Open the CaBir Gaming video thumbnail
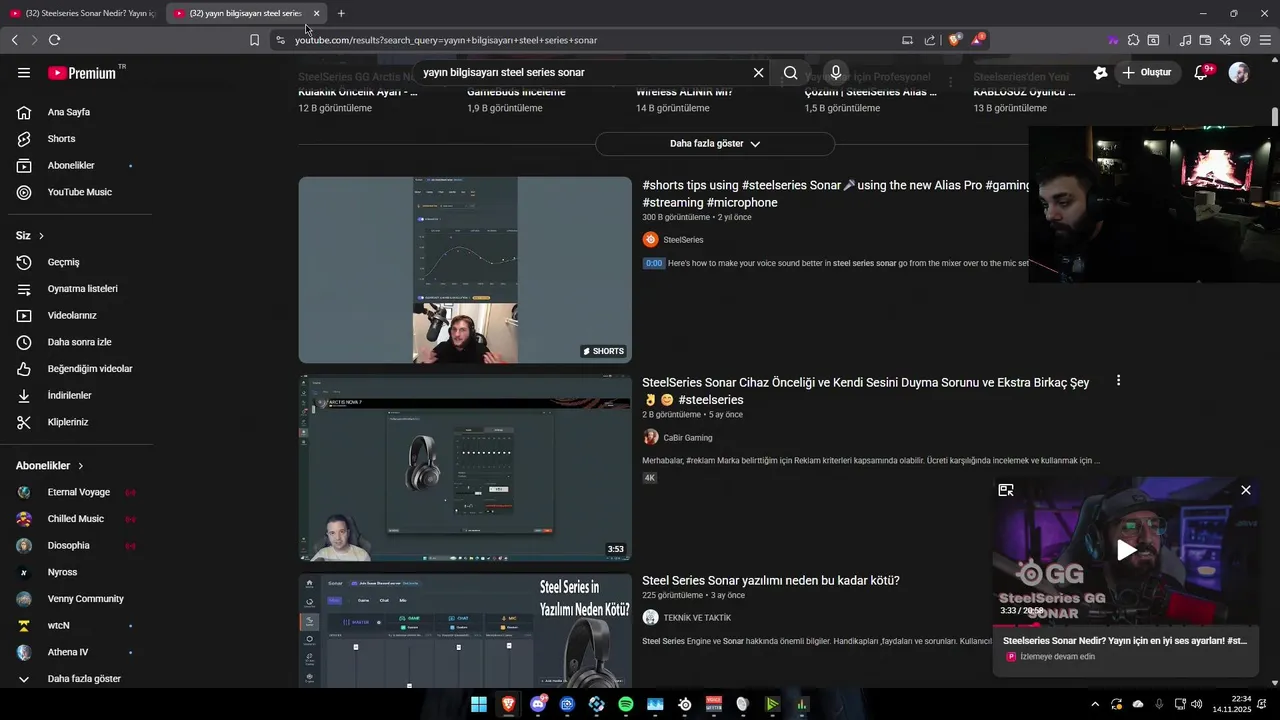The width and height of the screenshot is (1280, 720). pos(465,468)
